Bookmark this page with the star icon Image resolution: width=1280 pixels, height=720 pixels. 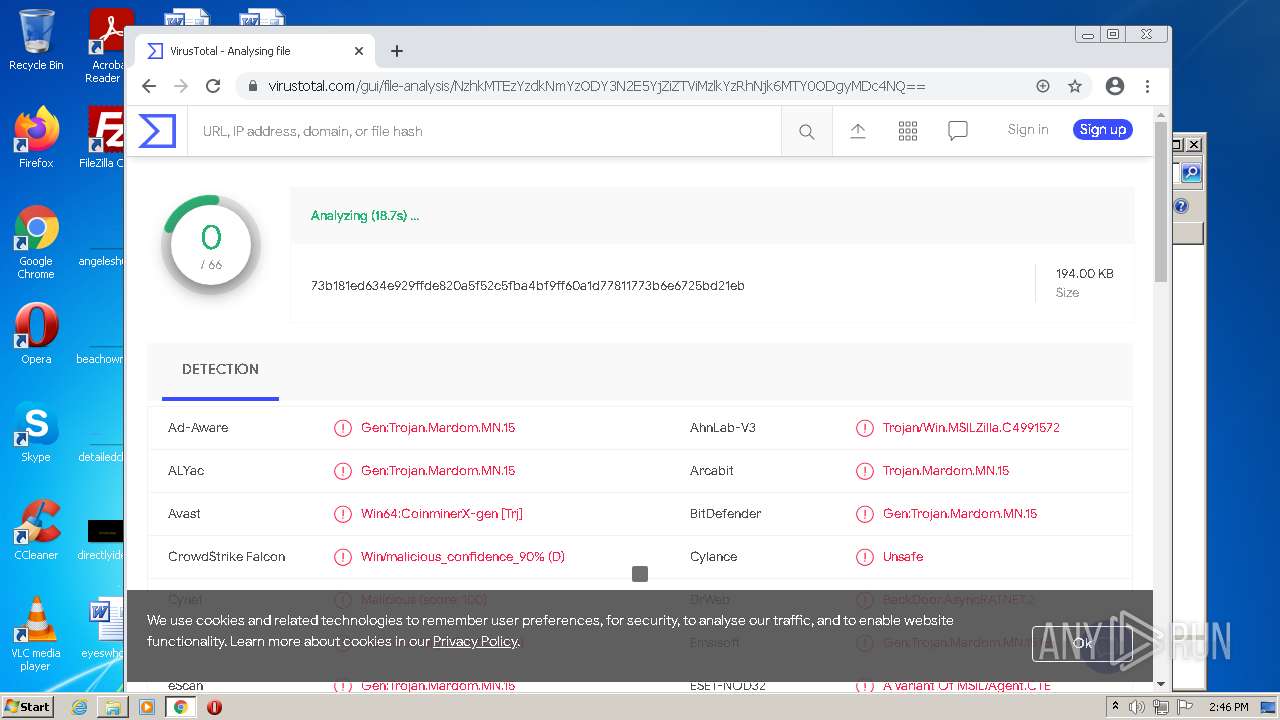pyautogui.click(x=1075, y=86)
